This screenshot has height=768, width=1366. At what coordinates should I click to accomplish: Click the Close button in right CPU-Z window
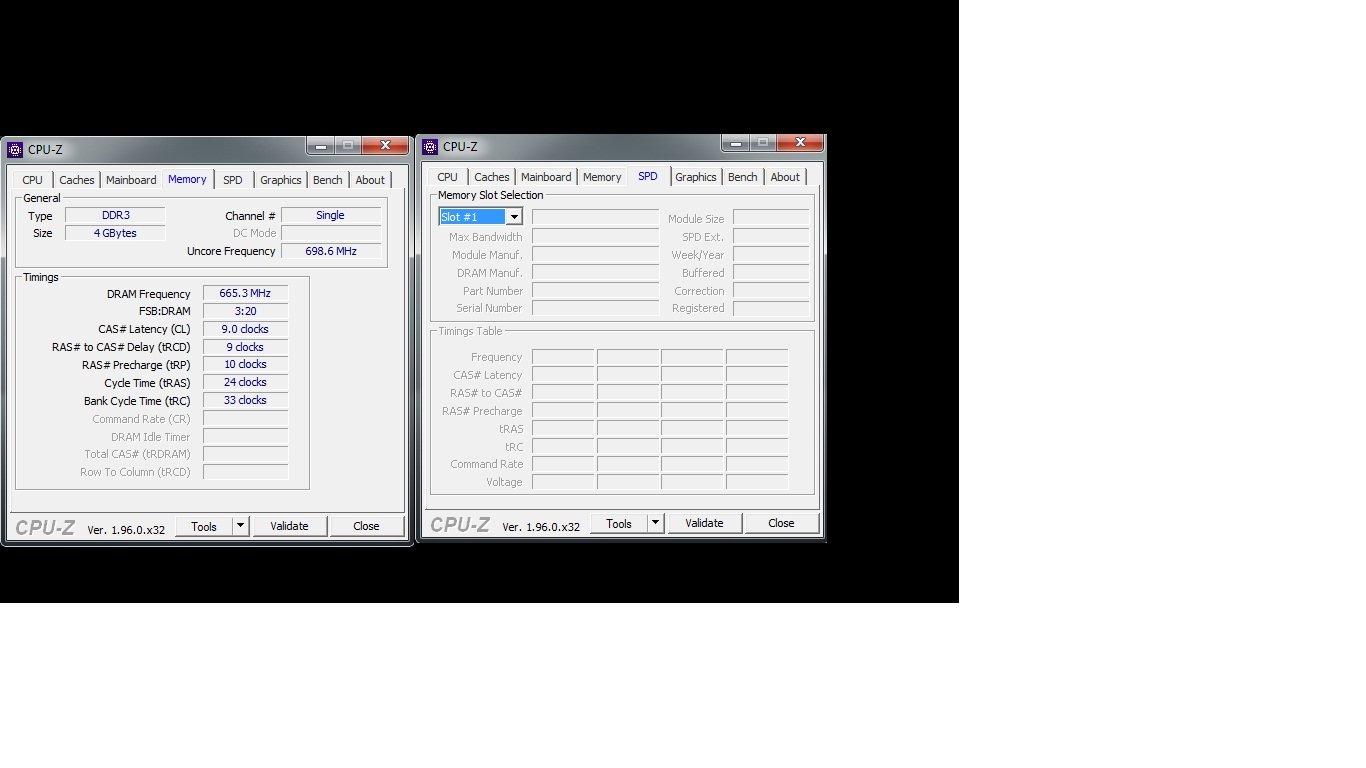tap(782, 523)
